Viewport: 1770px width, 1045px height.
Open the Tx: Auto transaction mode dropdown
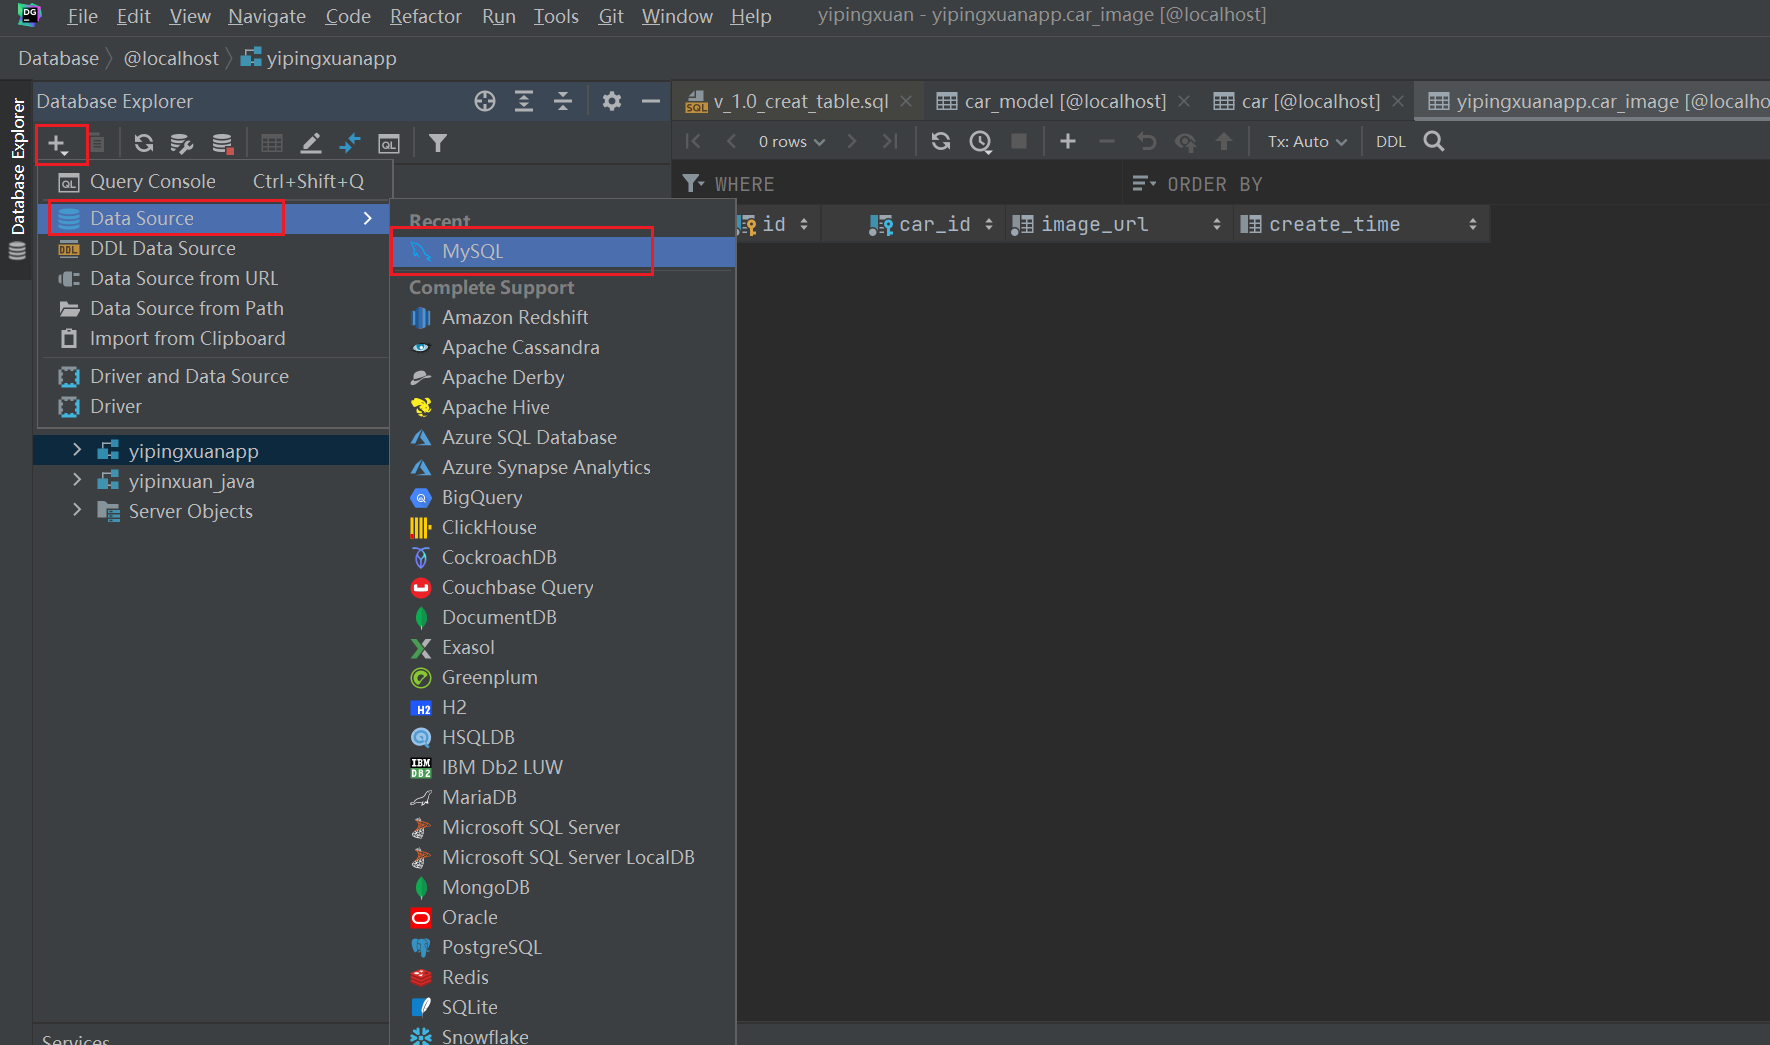1308,141
